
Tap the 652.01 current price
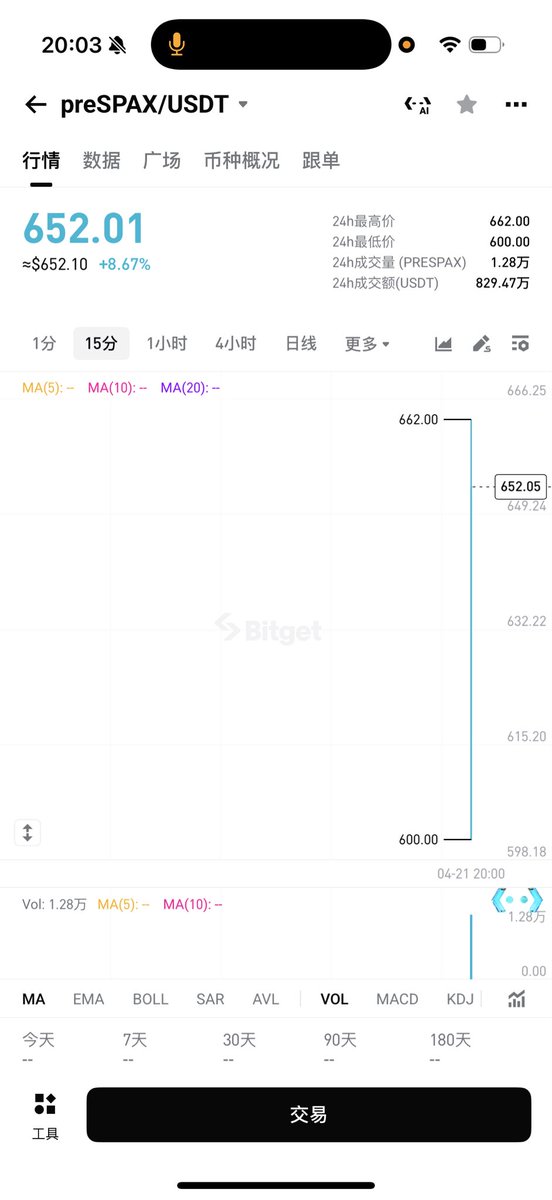coord(84,229)
